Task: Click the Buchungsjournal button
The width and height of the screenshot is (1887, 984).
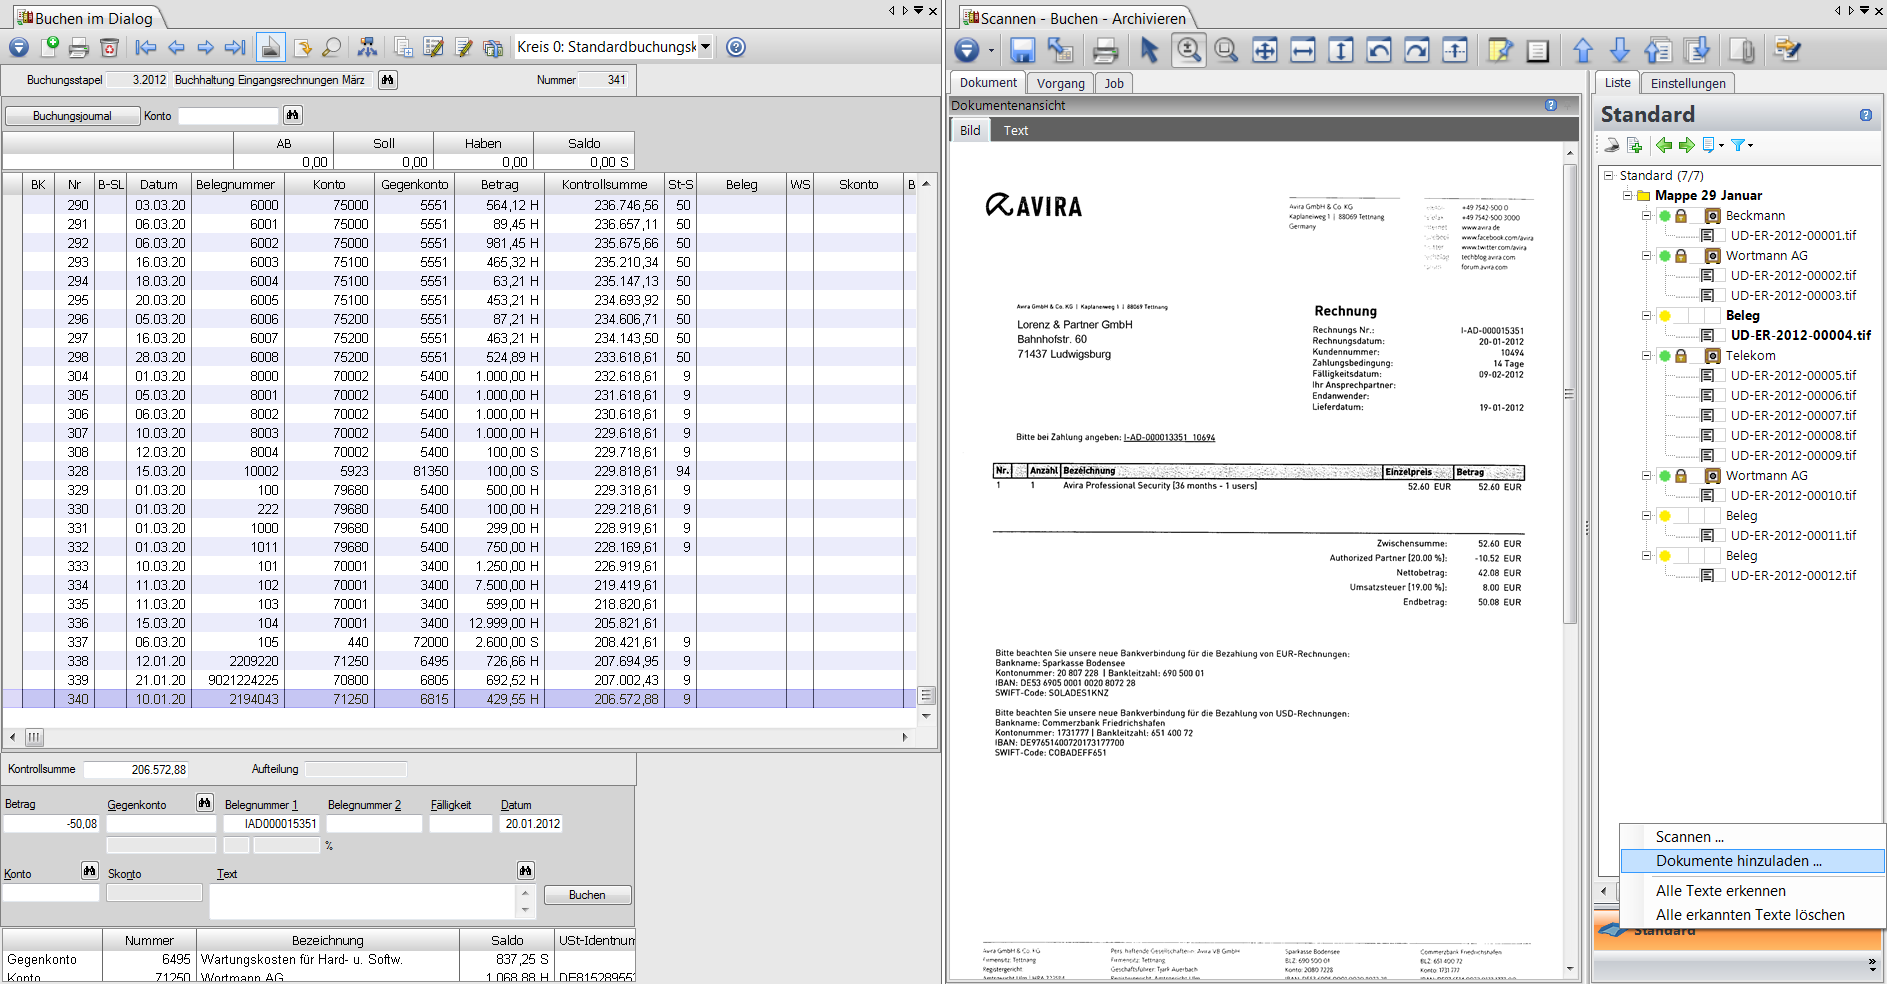Action: [72, 116]
